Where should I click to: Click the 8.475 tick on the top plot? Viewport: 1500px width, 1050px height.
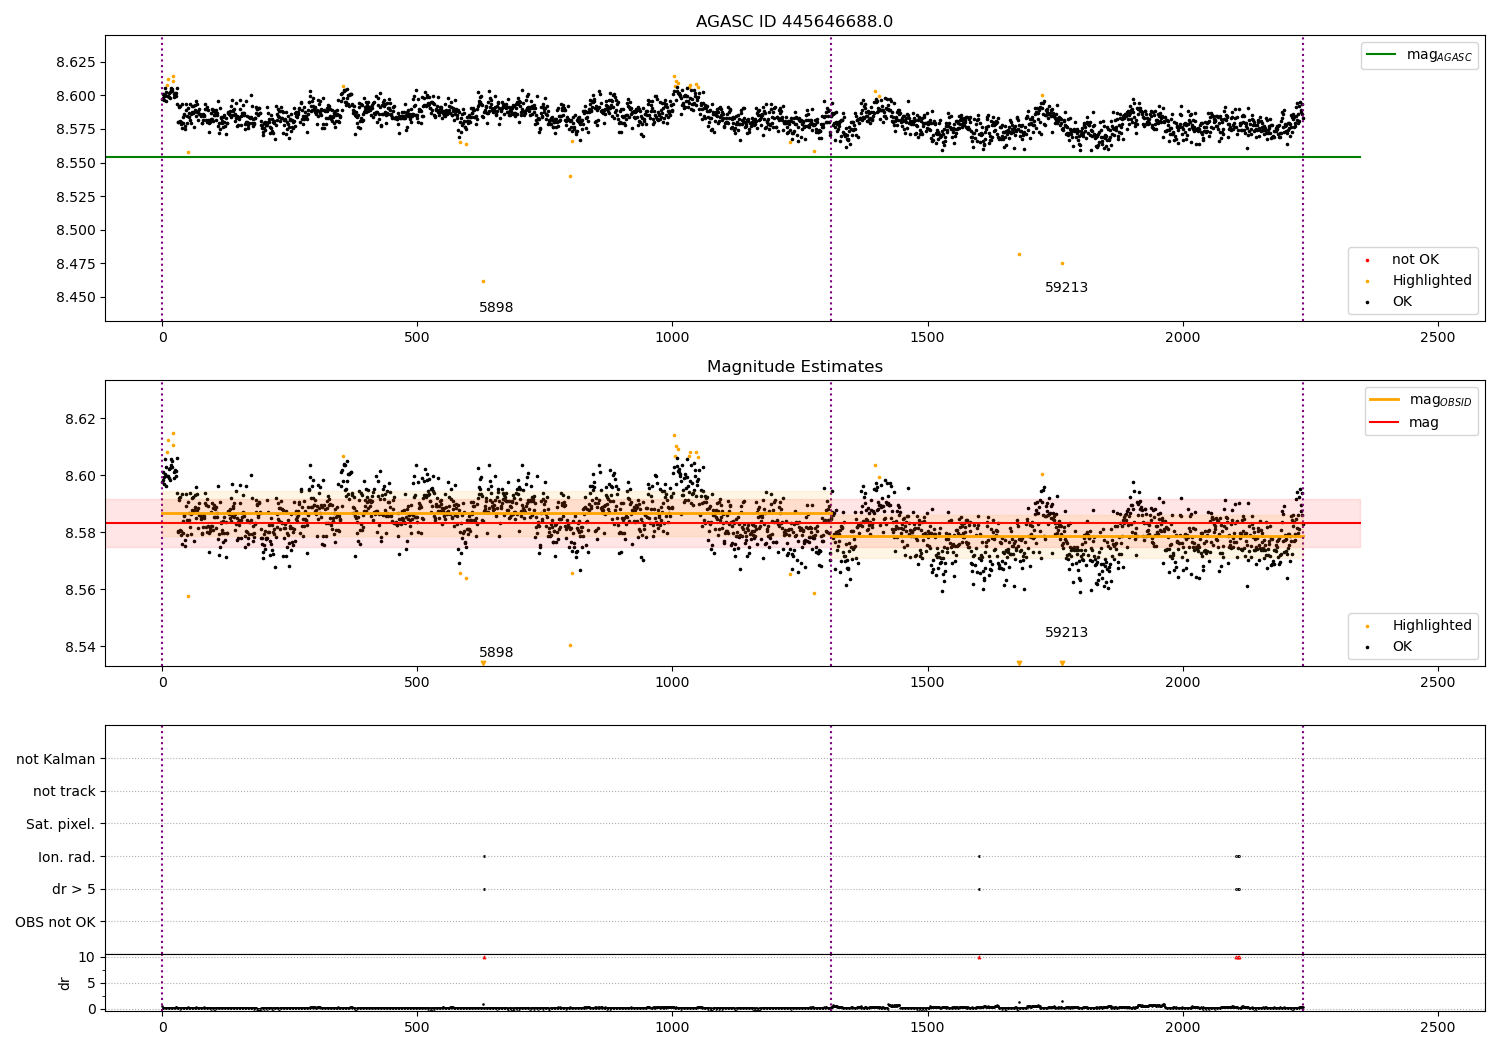(x=76, y=264)
